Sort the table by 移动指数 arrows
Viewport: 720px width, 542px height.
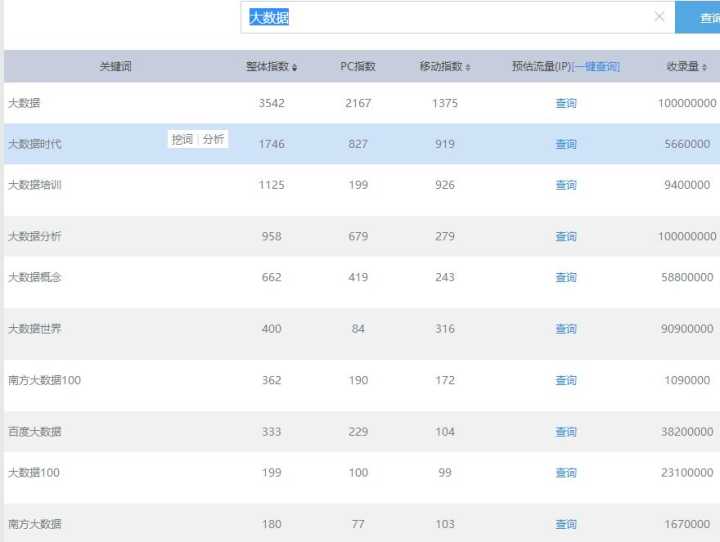tap(468, 68)
